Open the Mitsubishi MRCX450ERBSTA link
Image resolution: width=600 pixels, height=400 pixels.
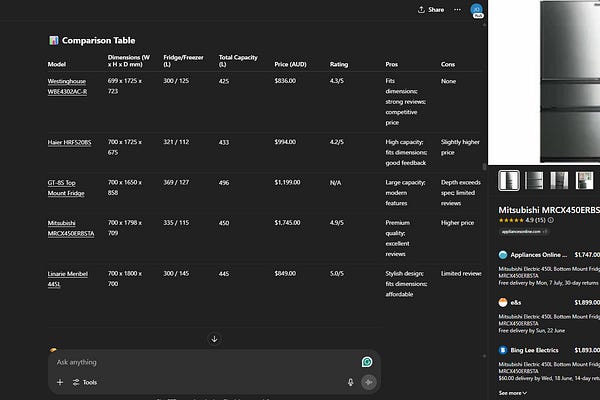[71, 228]
